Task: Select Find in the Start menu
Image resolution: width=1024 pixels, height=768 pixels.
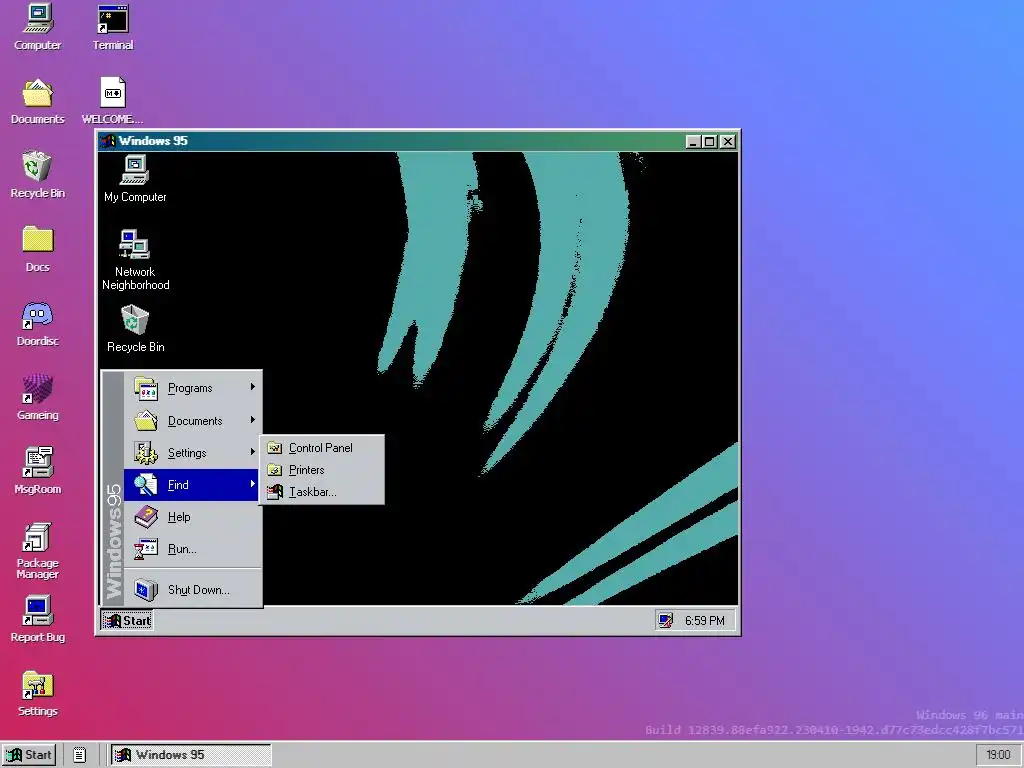Action: coord(193,485)
